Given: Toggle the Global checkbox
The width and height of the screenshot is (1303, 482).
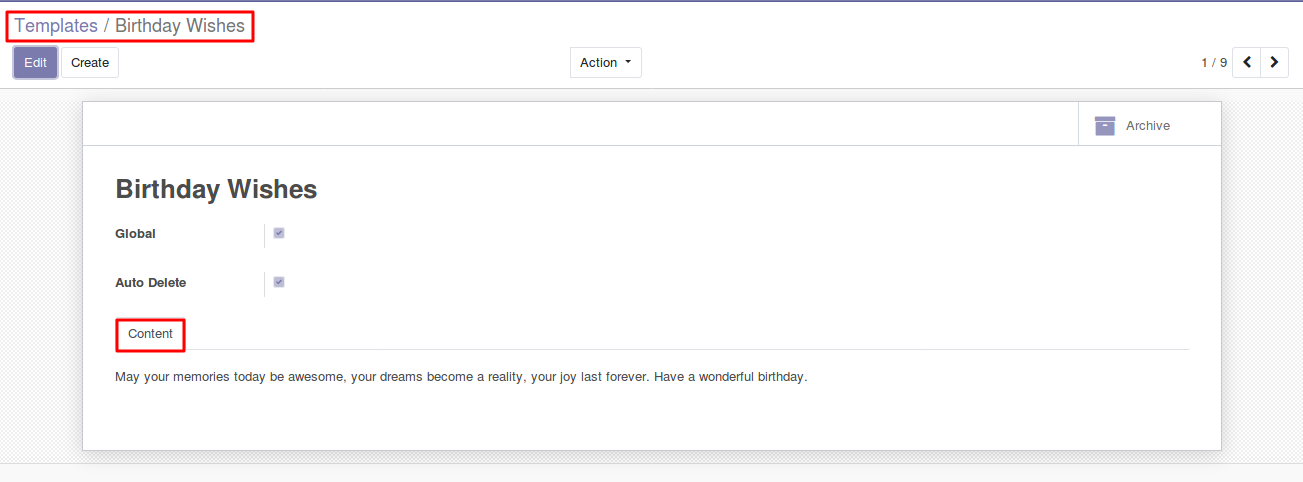Looking at the screenshot, I should click(x=279, y=233).
